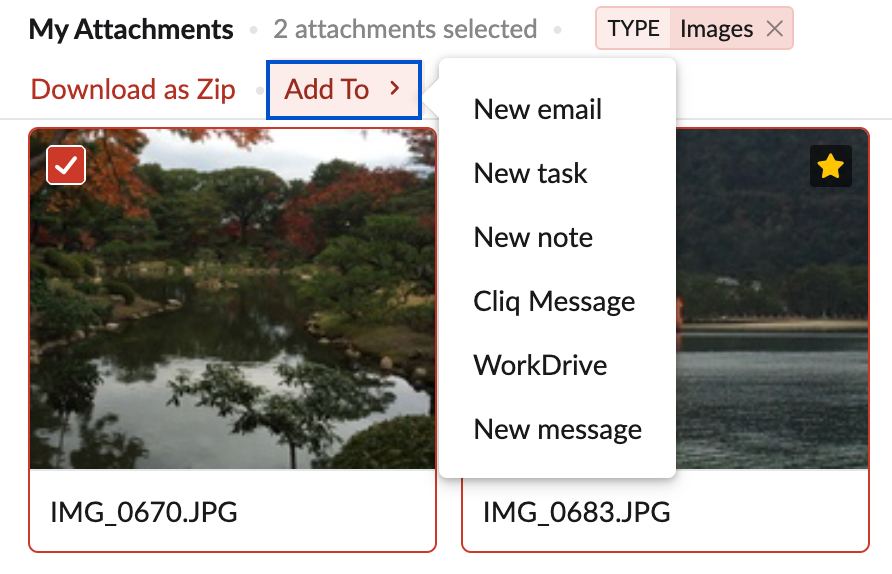Click the IMG_0670.JPG file name

point(144,513)
